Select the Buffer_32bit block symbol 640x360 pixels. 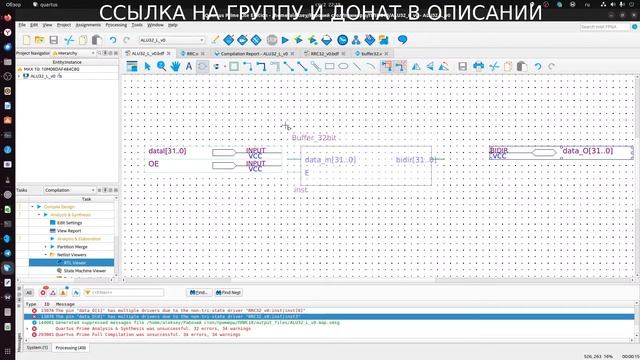coord(366,166)
